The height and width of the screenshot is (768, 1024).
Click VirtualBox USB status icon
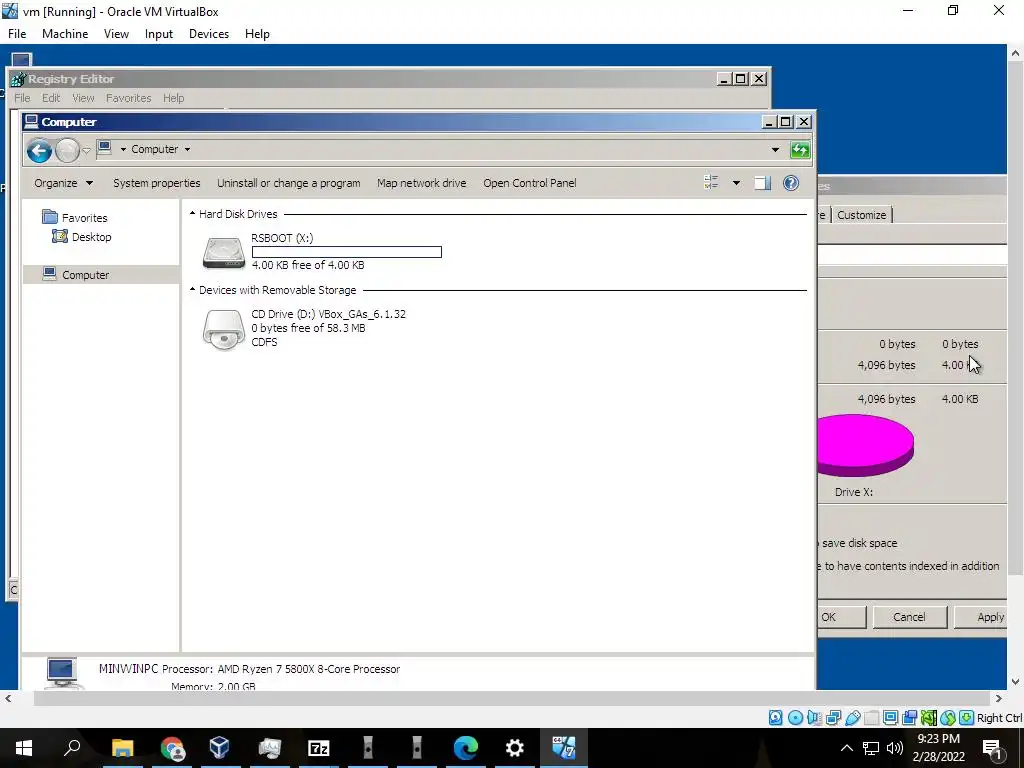point(852,718)
